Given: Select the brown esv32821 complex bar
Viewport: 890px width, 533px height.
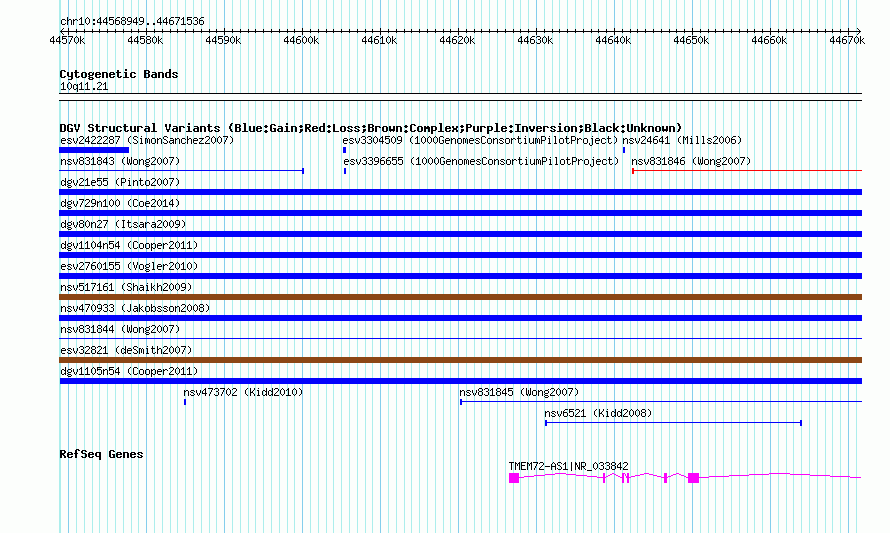Looking at the screenshot, I should [x=460, y=360].
